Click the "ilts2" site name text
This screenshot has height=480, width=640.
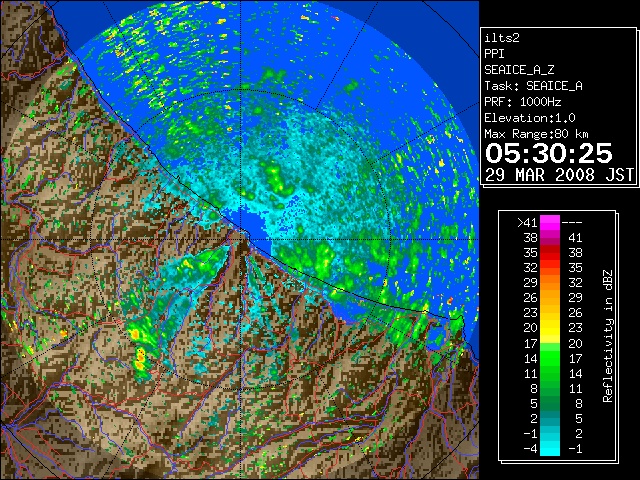[x=502, y=38]
